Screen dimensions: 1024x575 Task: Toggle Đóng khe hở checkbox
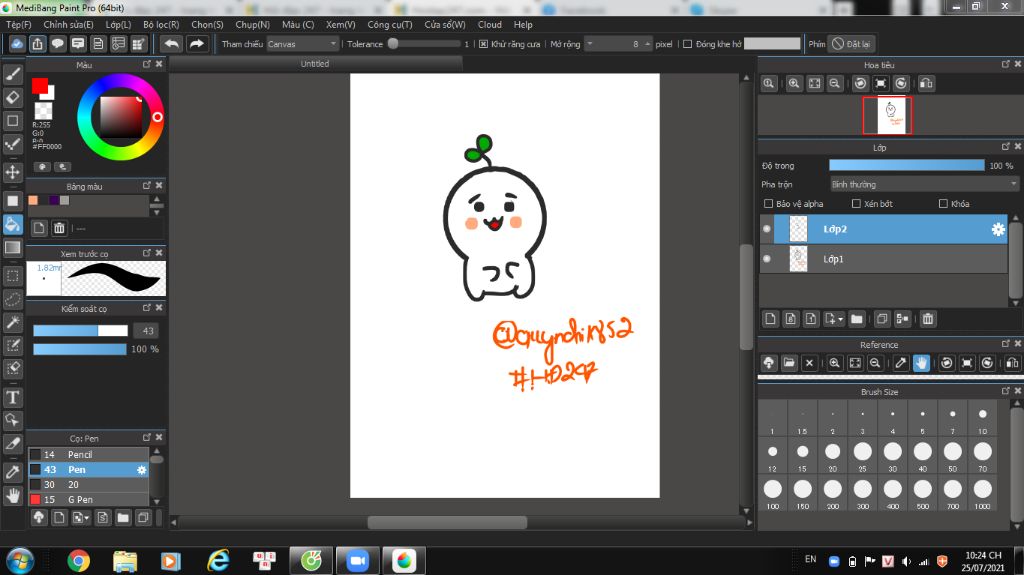coord(687,44)
